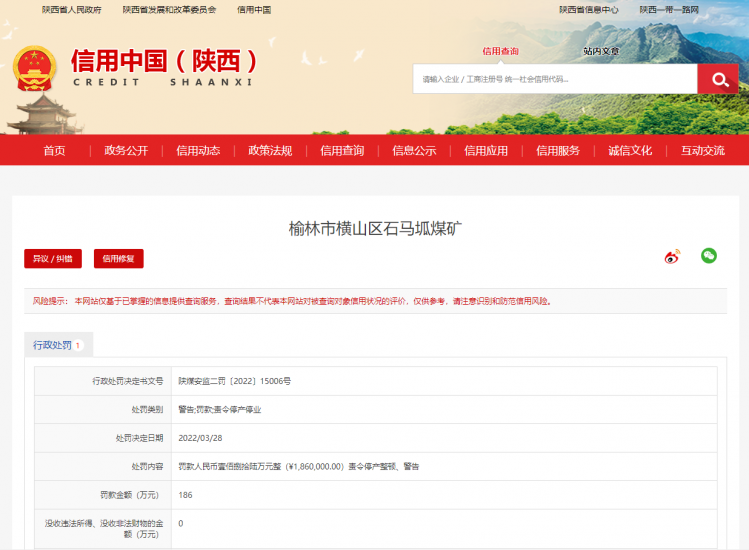
Task: Click the 处罚决定日期 row label
Action: (x=139, y=438)
